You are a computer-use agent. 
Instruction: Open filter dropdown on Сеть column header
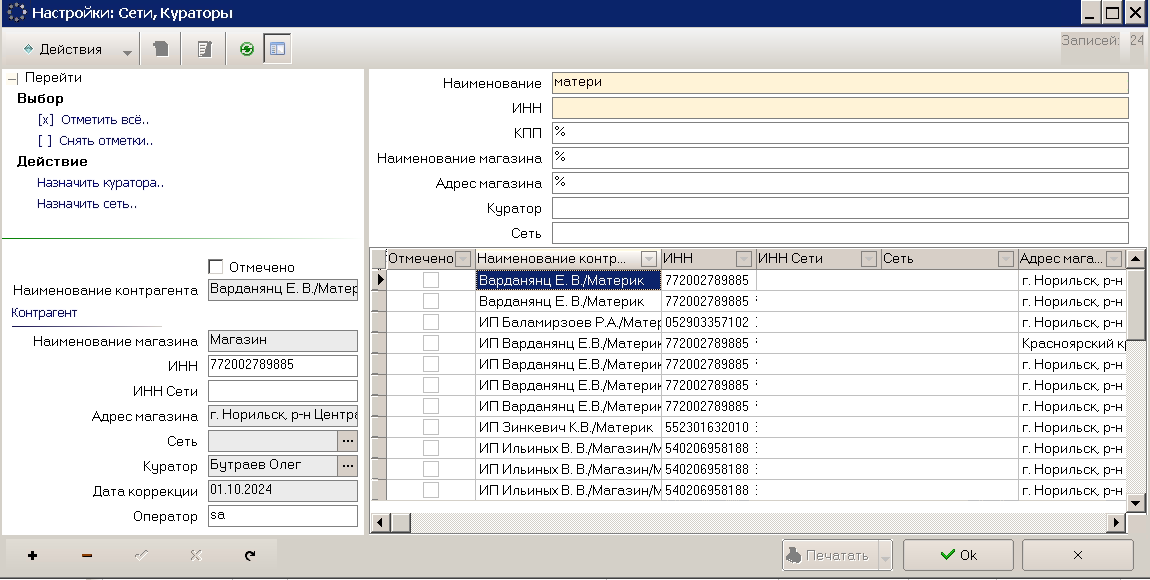tap(1006, 259)
